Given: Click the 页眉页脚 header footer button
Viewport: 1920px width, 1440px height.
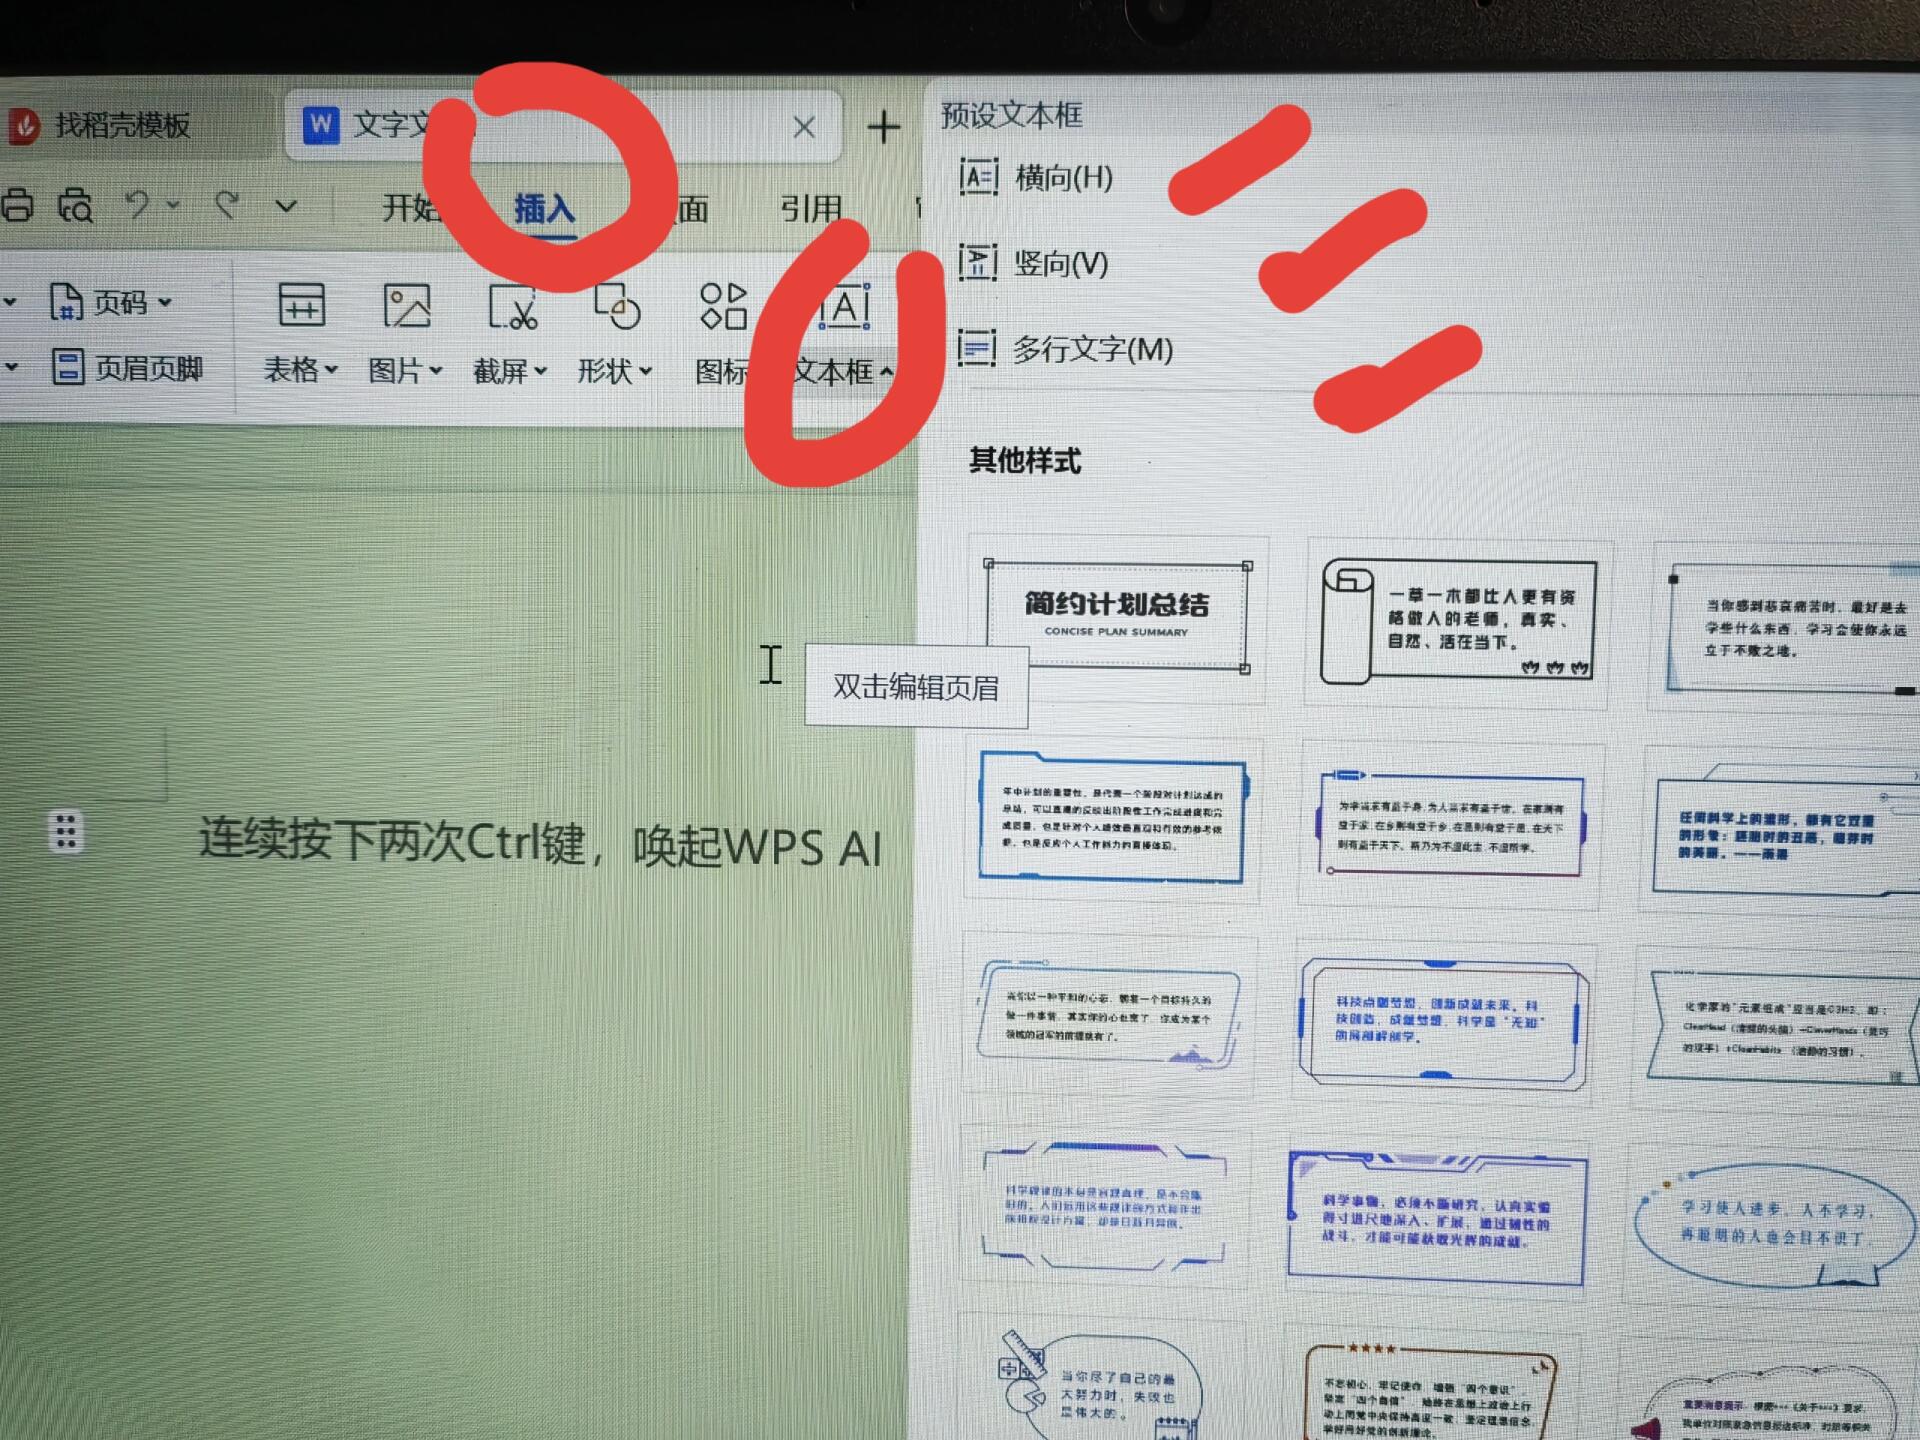Looking at the screenshot, I should [x=127, y=368].
